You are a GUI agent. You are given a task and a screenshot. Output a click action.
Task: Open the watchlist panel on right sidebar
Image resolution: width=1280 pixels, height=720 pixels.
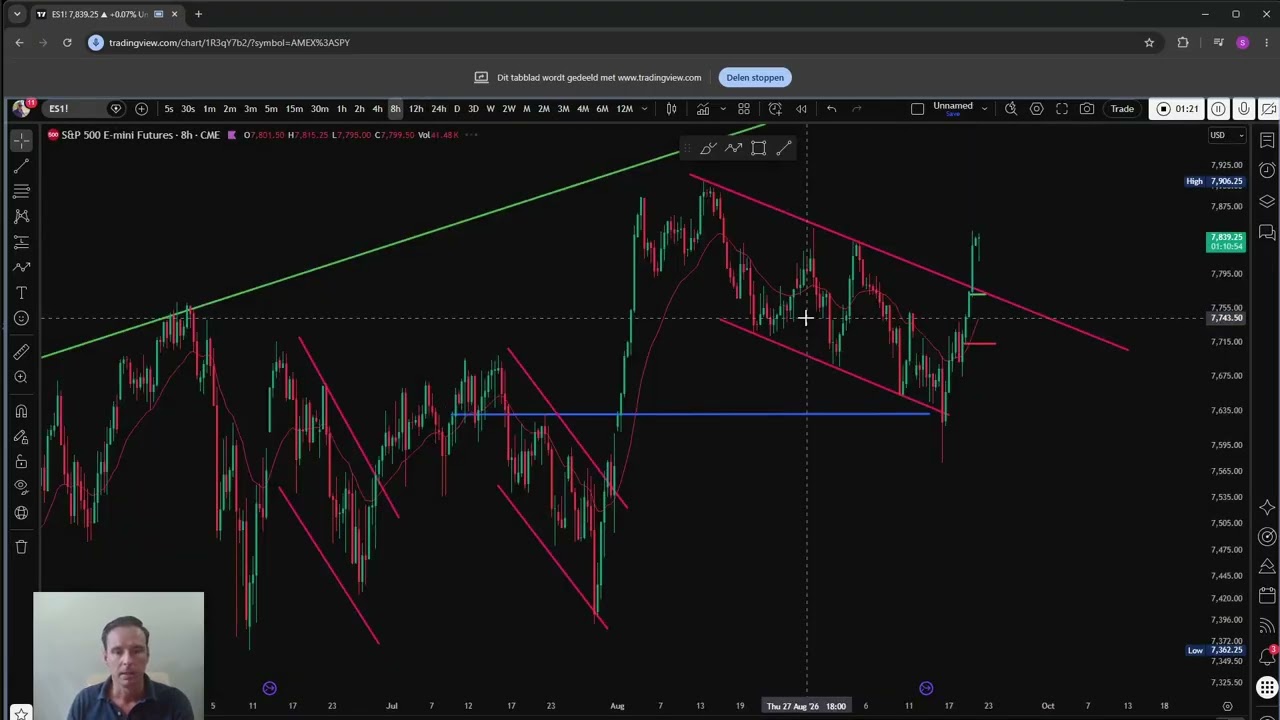[1267, 140]
